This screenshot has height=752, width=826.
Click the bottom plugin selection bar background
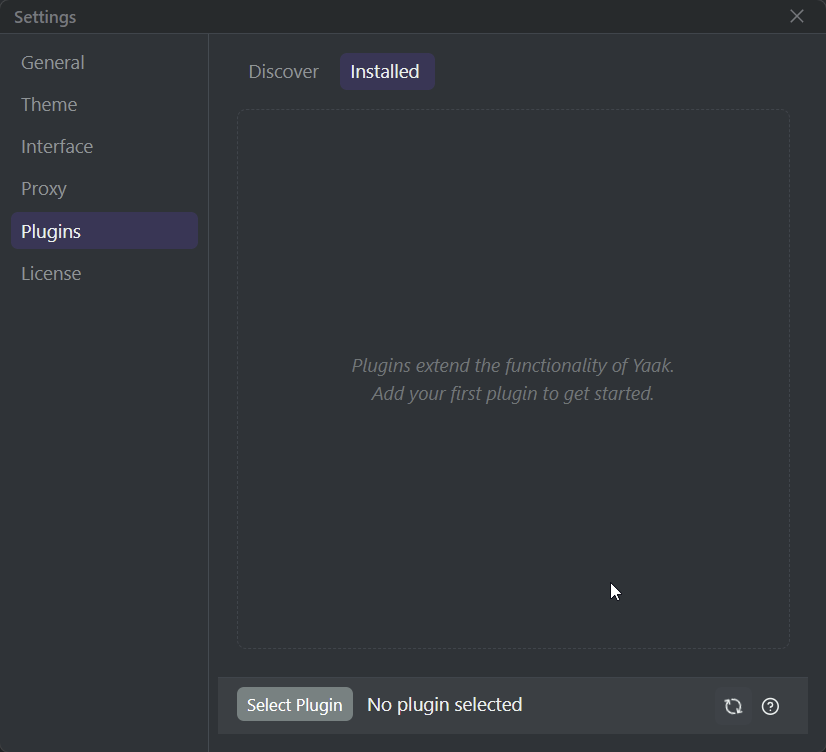coord(620,706)
